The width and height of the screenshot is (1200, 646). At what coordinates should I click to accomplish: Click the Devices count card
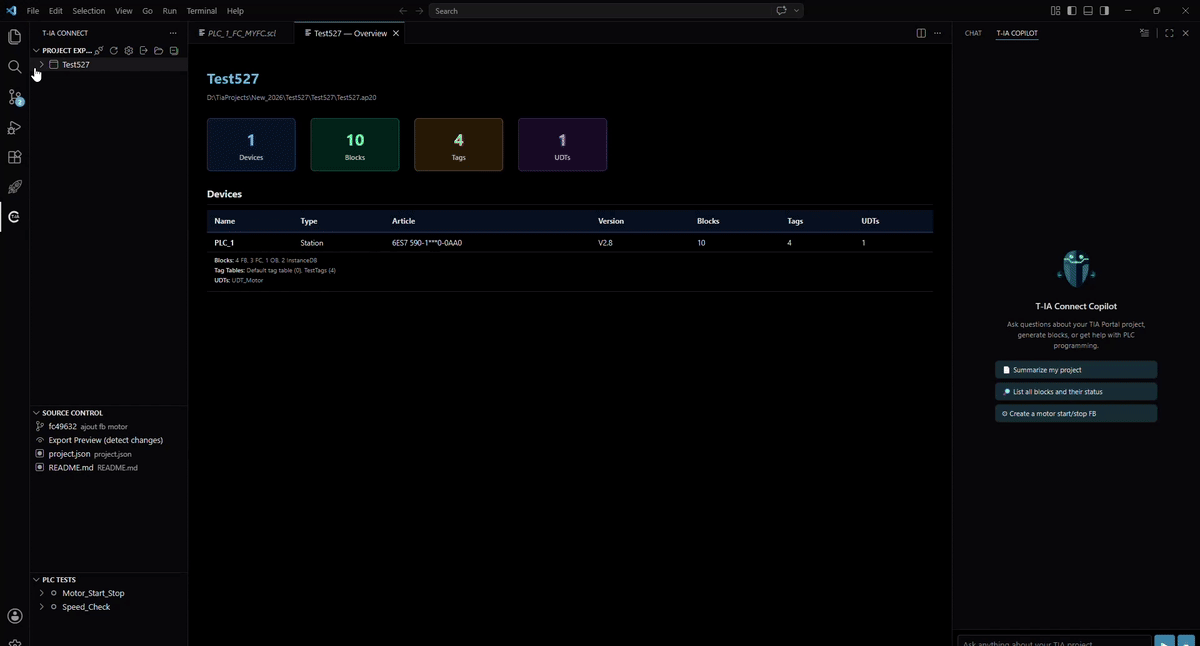coord(251,145)
